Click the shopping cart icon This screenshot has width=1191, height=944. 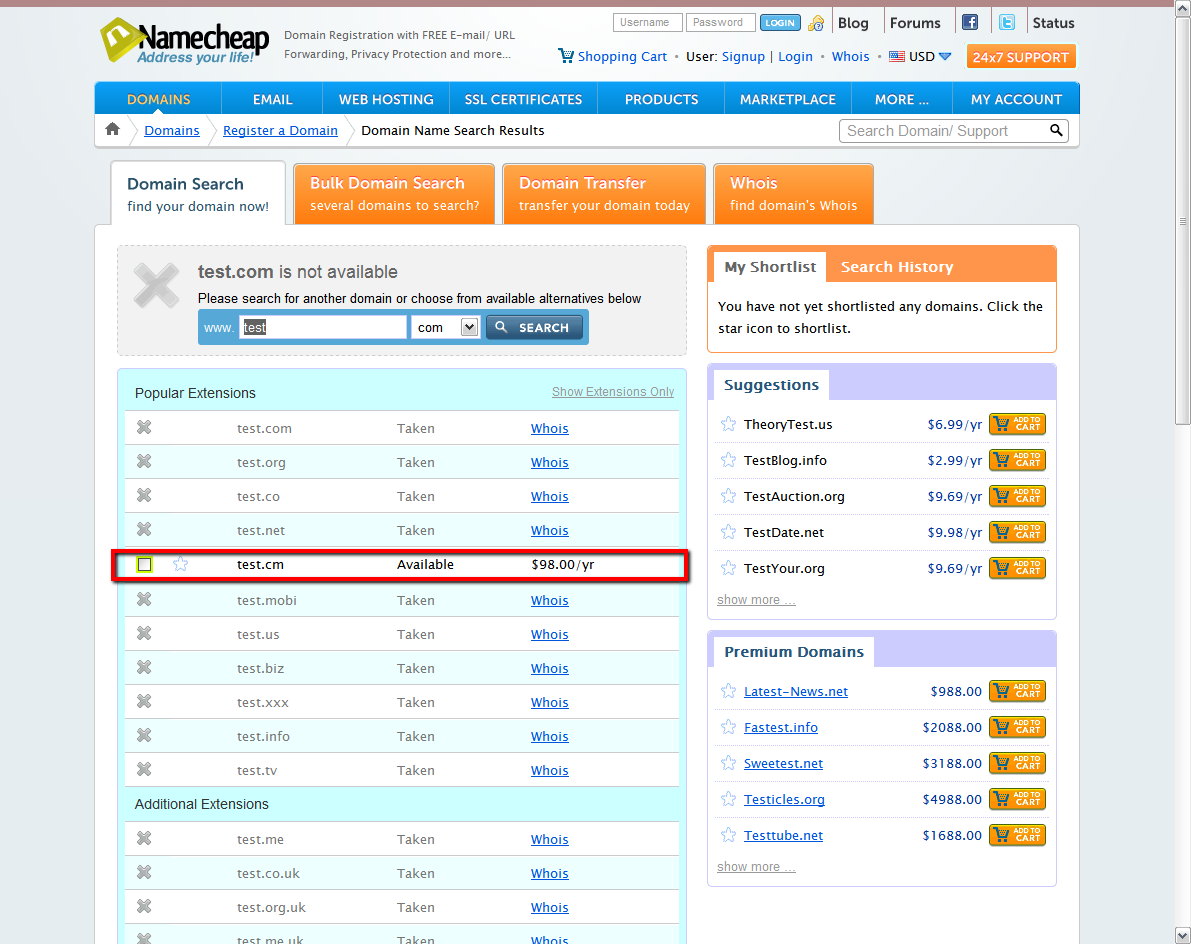[566, 55]
